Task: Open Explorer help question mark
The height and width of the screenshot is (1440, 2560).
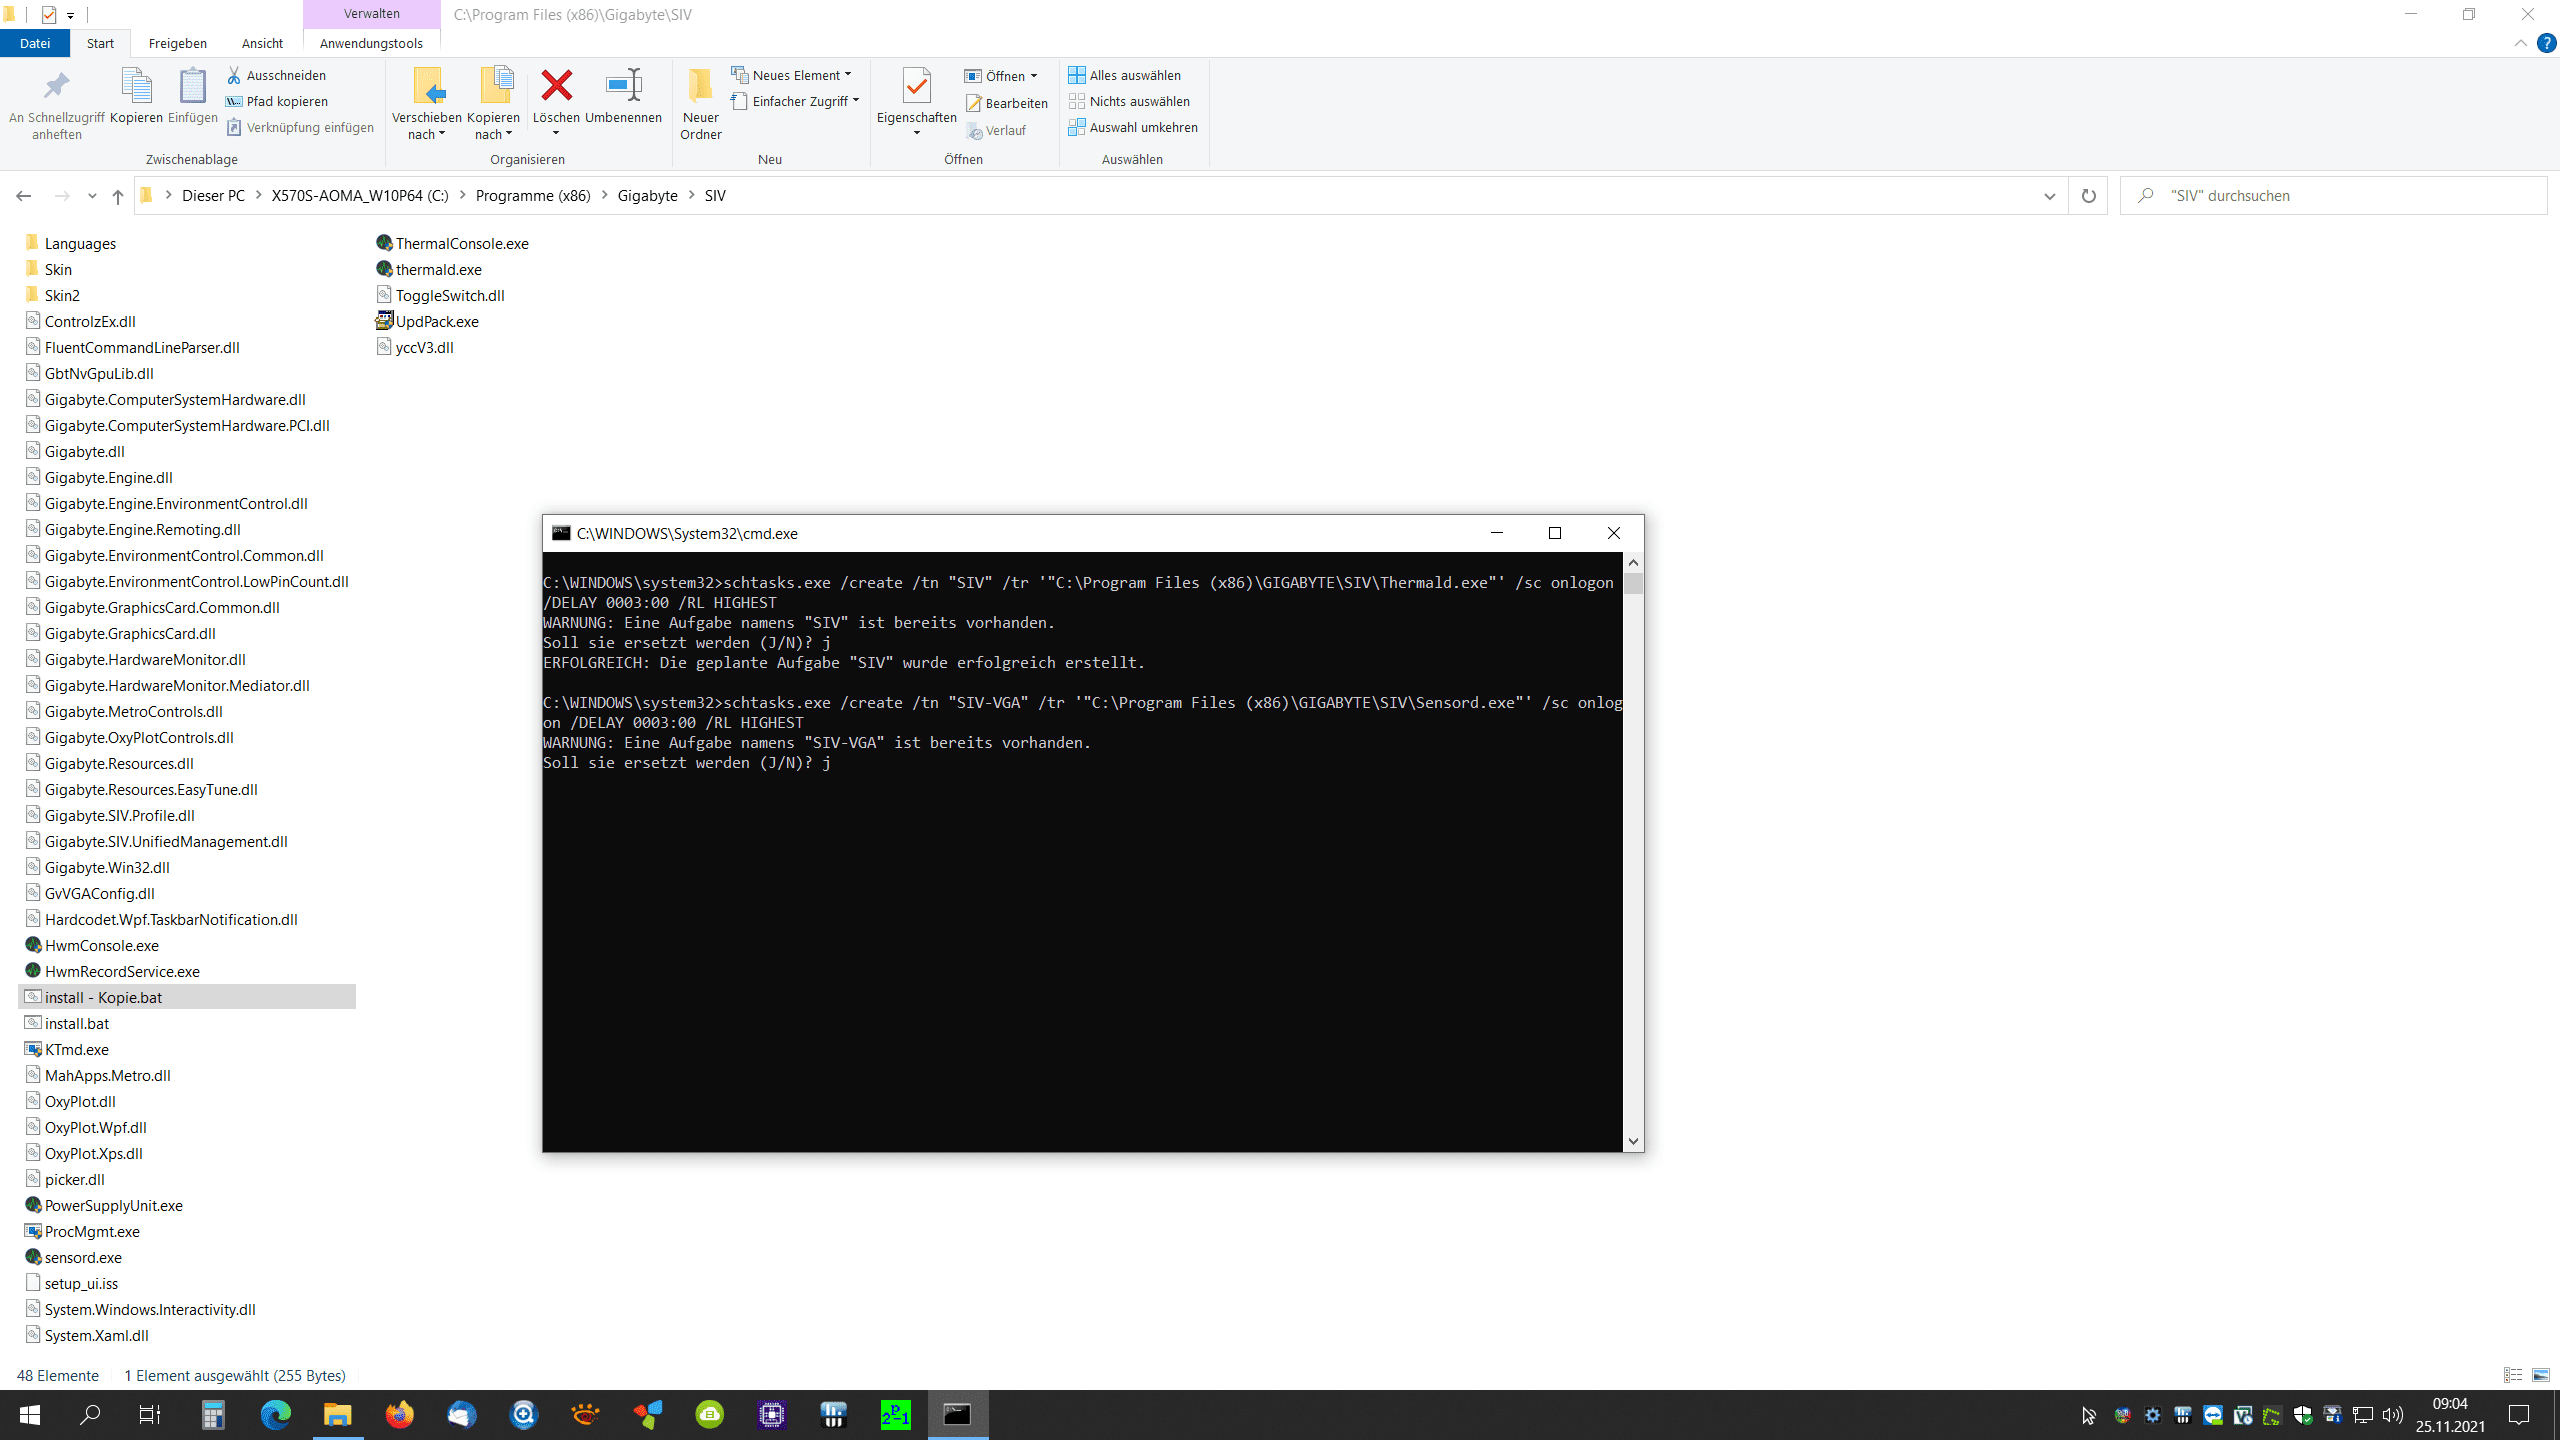Action: 2547,43
